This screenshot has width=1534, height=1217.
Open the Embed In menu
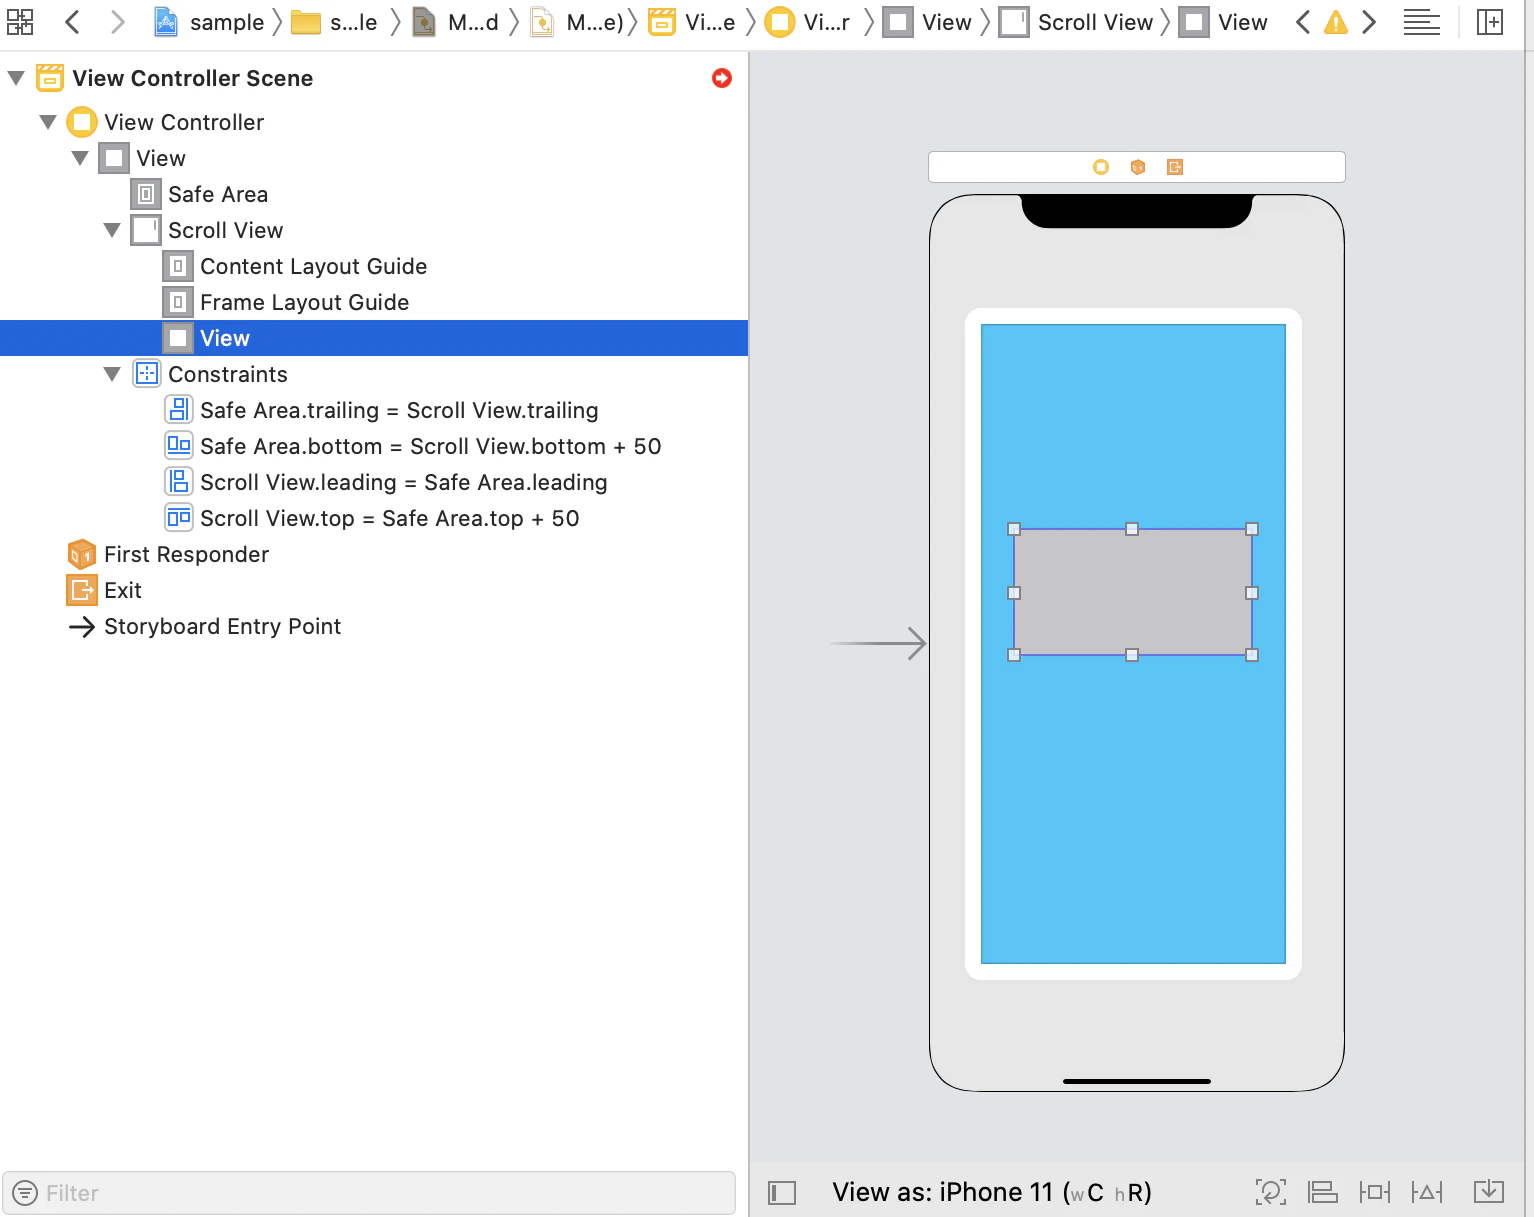[1489, 1192]
